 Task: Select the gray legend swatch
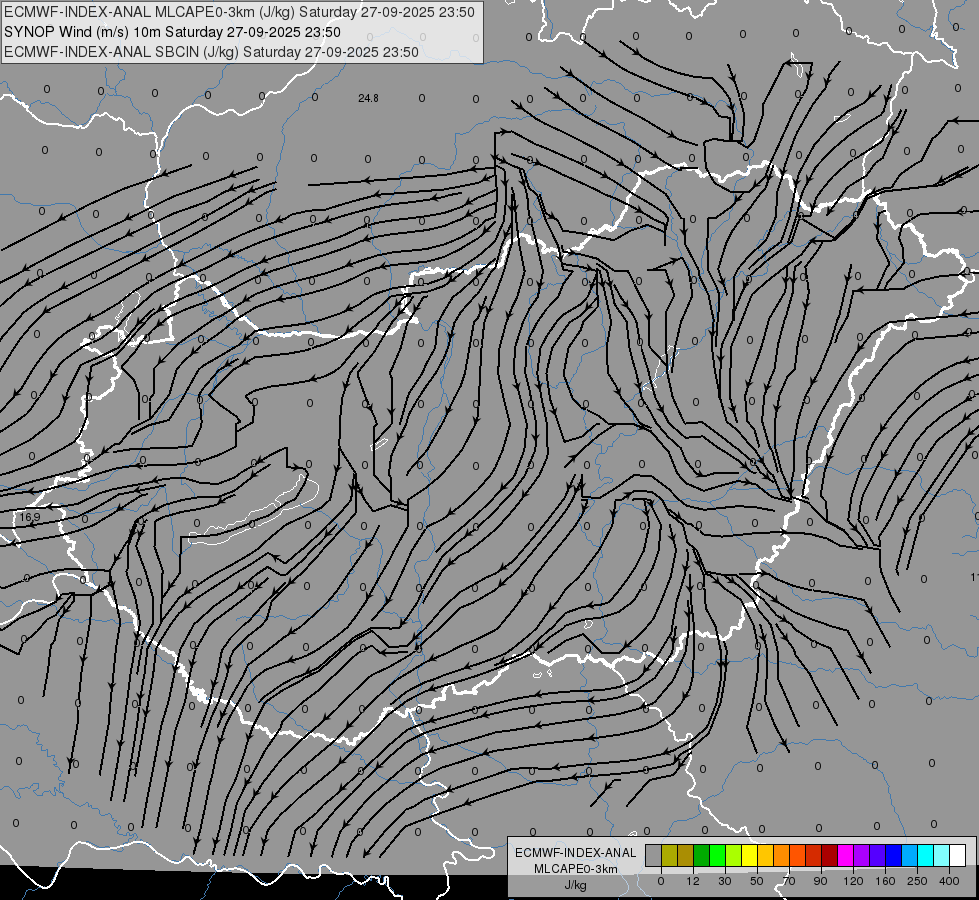pos(654,855)
